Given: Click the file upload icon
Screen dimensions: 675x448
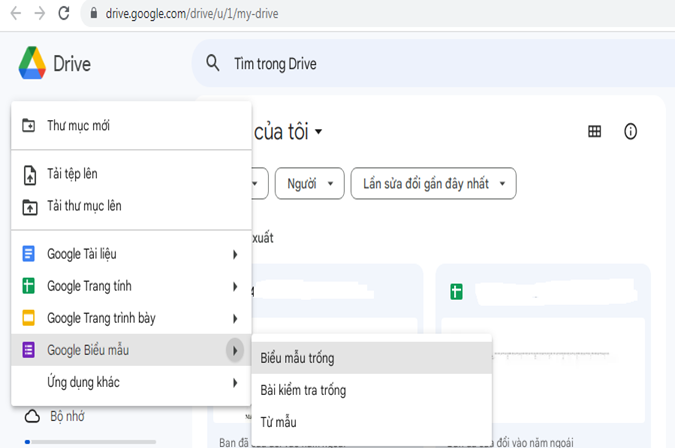Looking at the screenshot, I should pos(30,175).
